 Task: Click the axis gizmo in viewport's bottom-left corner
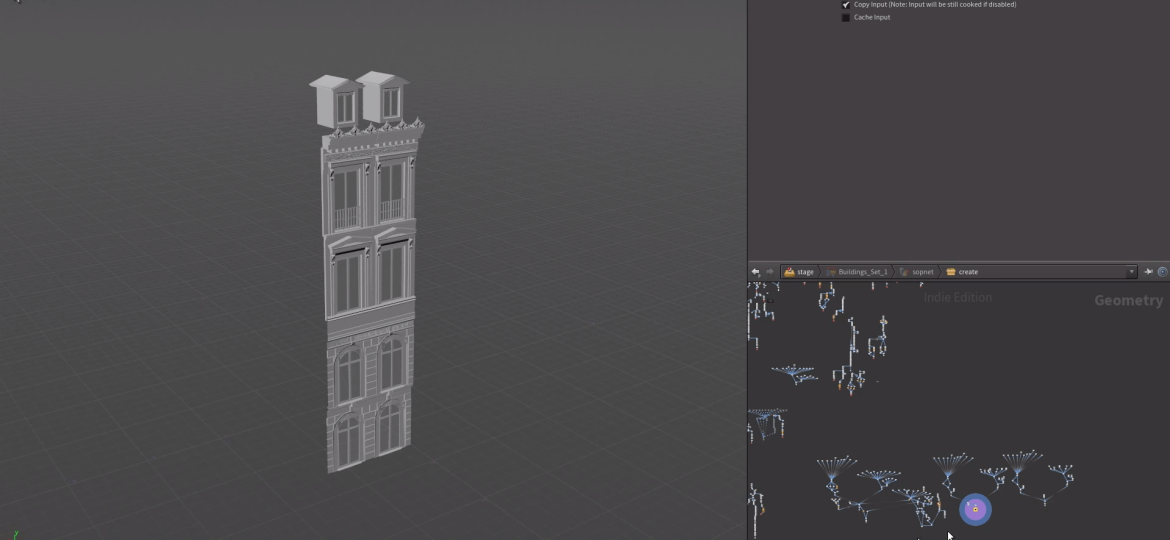pos(14,533)
